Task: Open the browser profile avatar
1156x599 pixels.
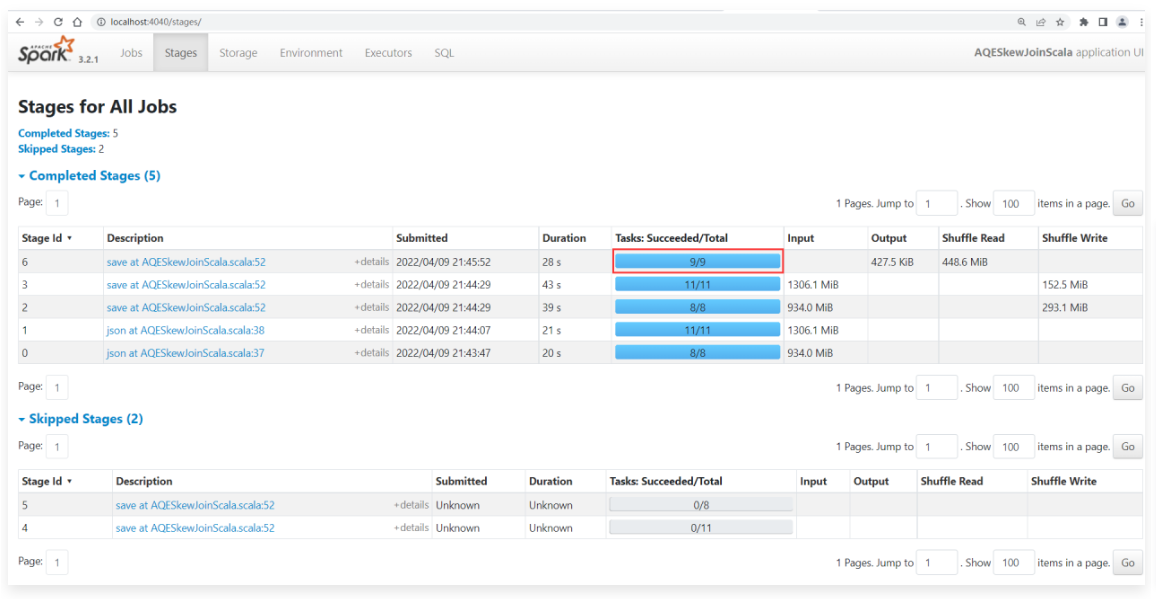Action: coord(1122,22)
